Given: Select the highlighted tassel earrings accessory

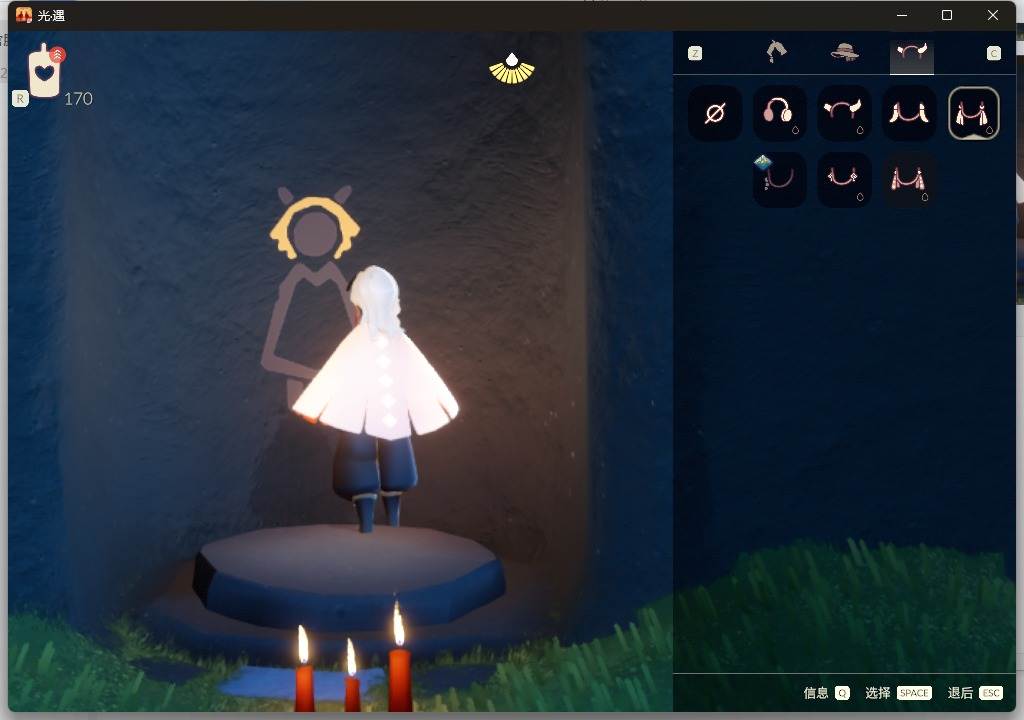Looking at the screenshot, I should pyautogui.click(x=973, y=113).
